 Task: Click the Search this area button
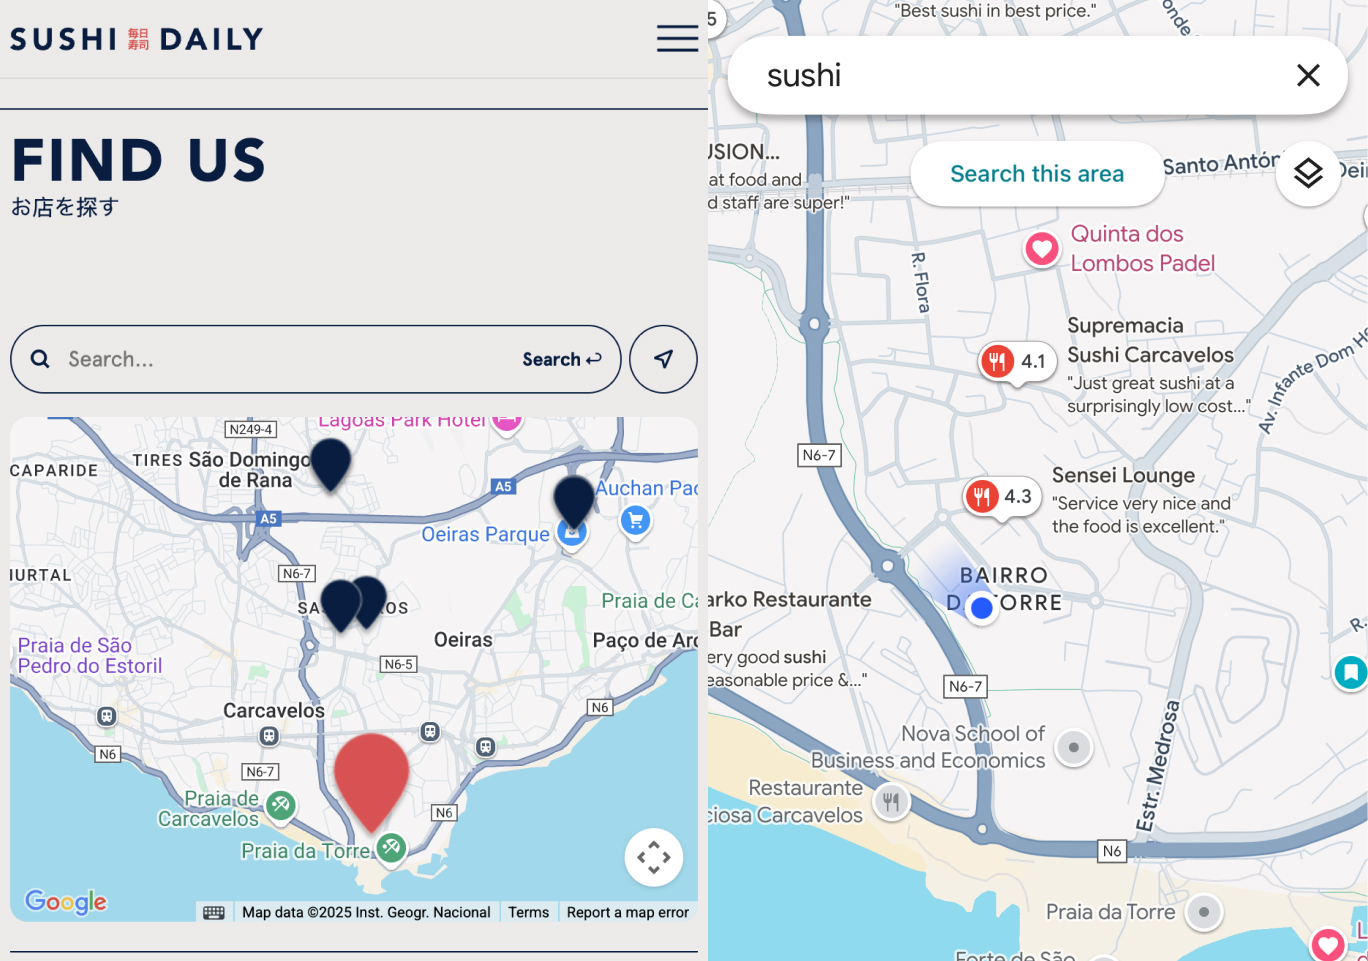(1036, 174)
